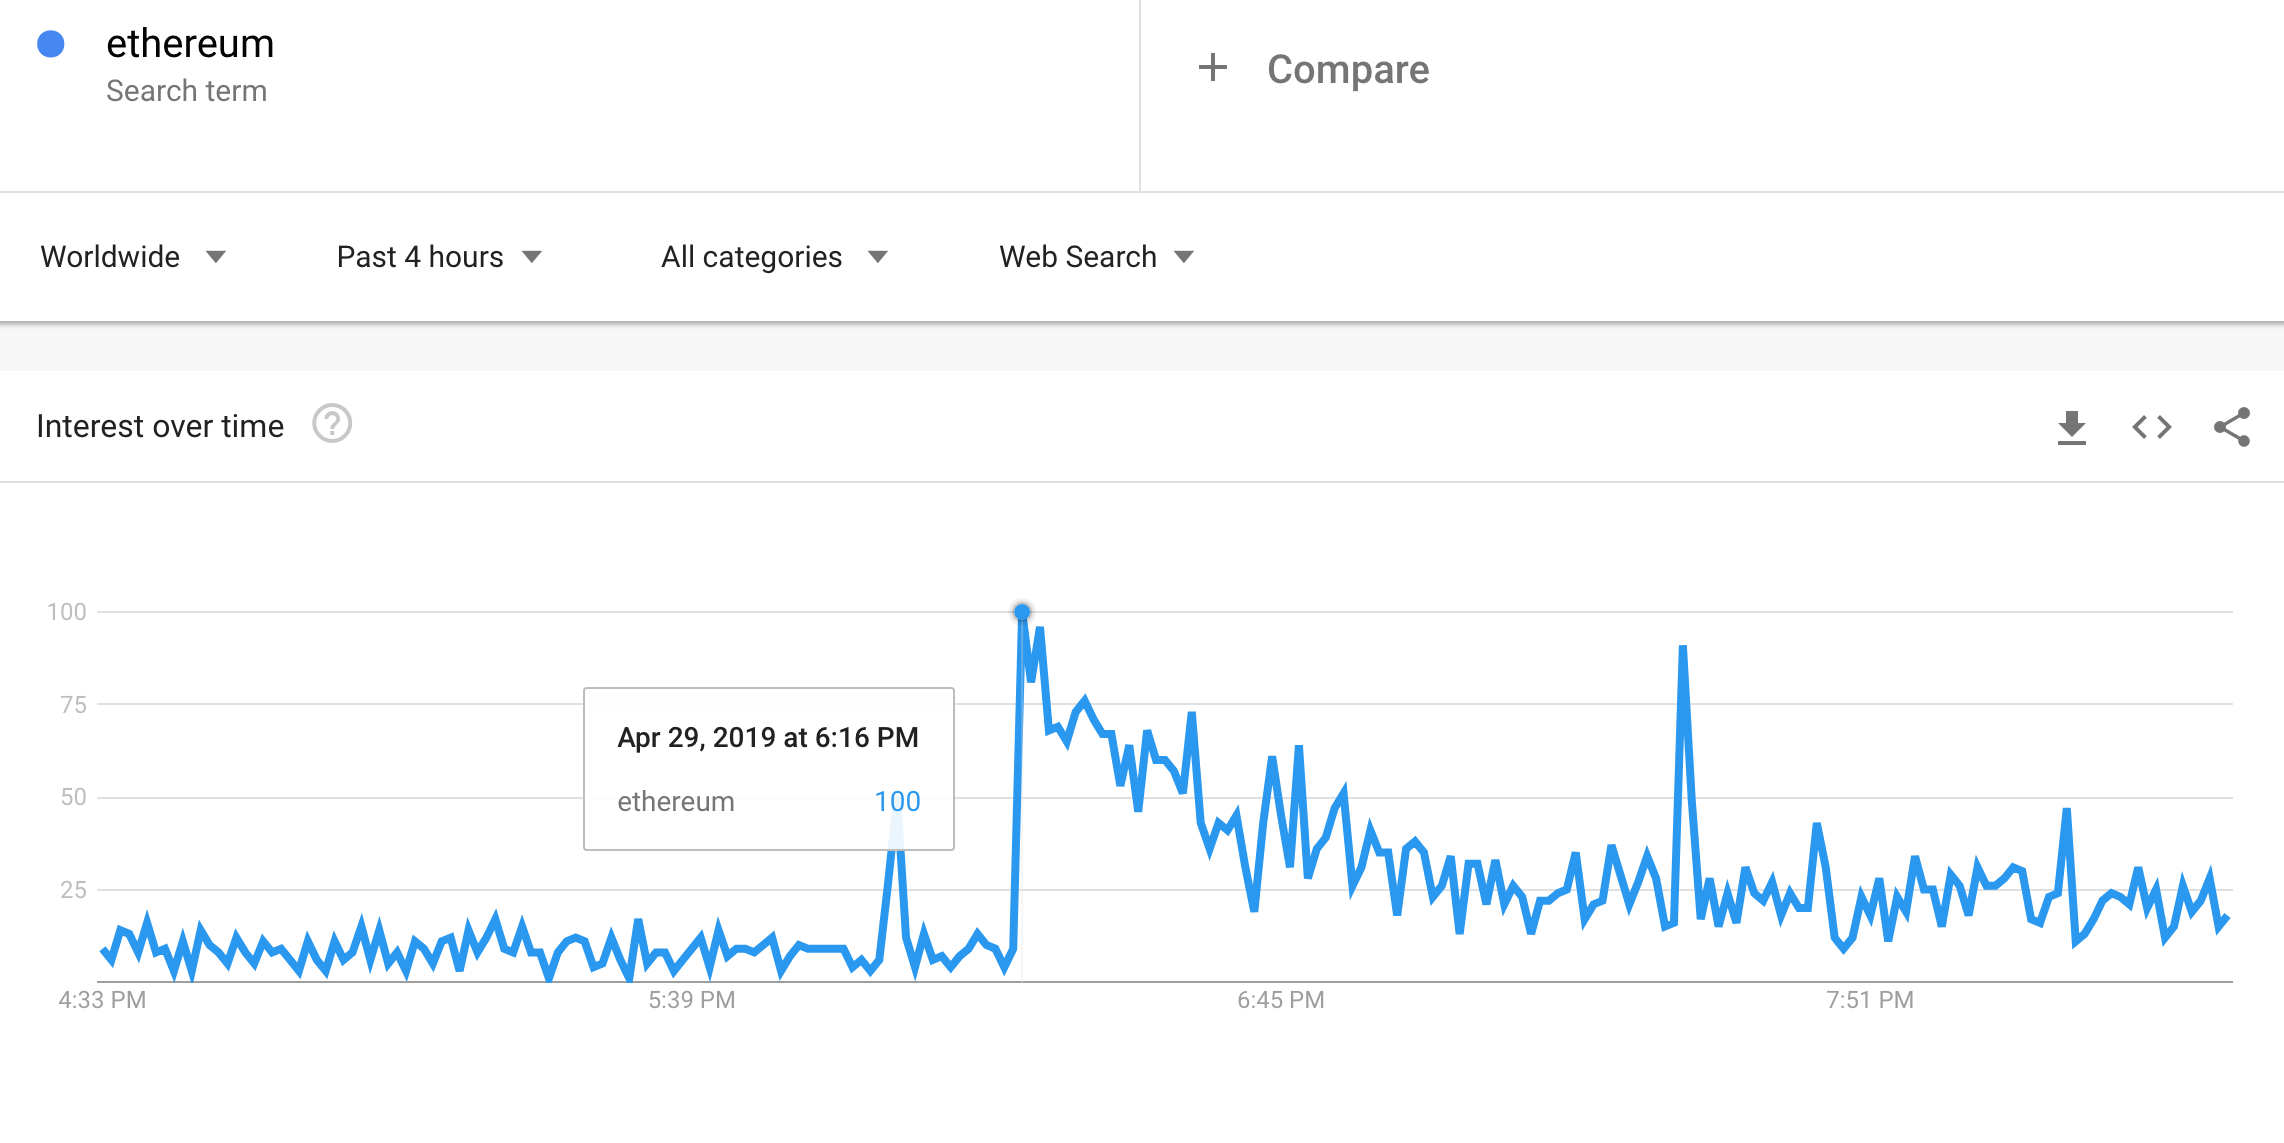
Task: Open the Past 4 hours time range dropdown
Action: coord(439,257)
